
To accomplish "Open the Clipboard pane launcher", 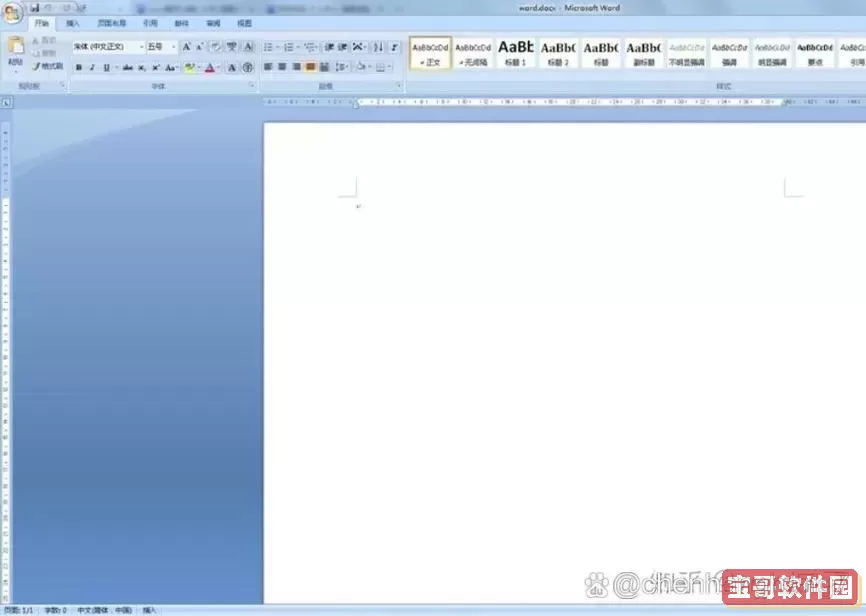I will pos(62,86).
